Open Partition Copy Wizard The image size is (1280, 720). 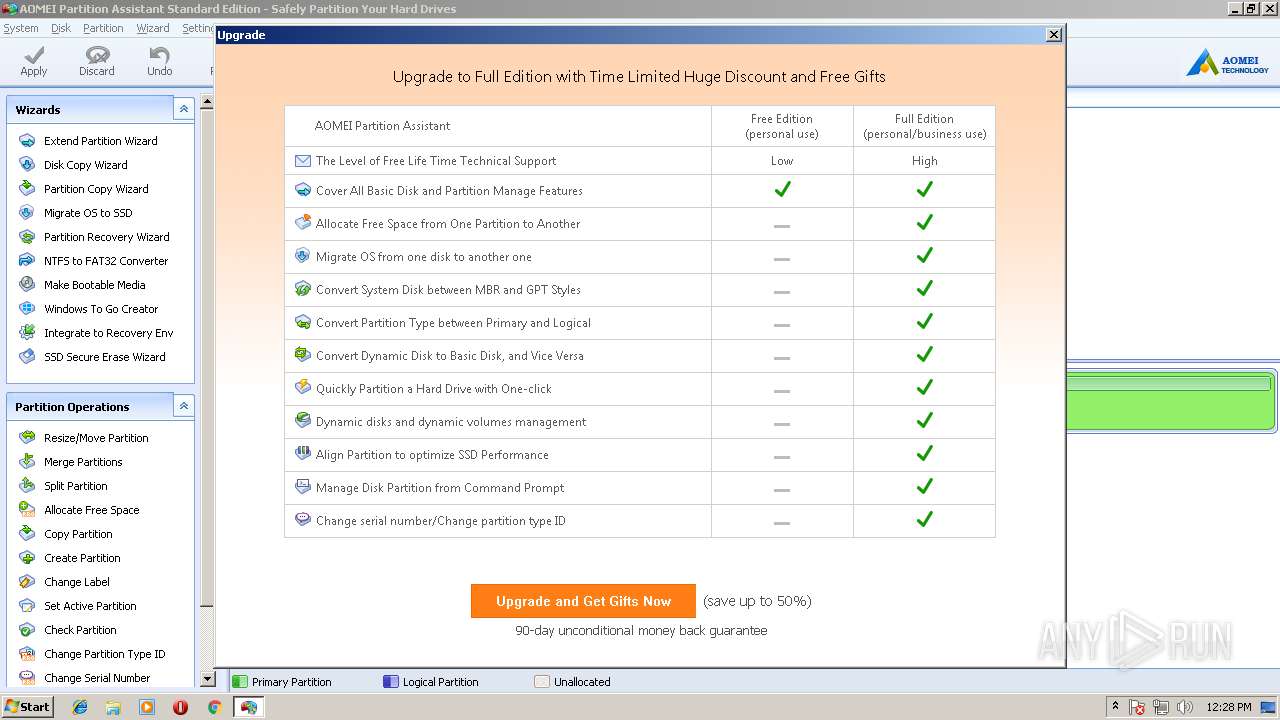tap(96, 189)
